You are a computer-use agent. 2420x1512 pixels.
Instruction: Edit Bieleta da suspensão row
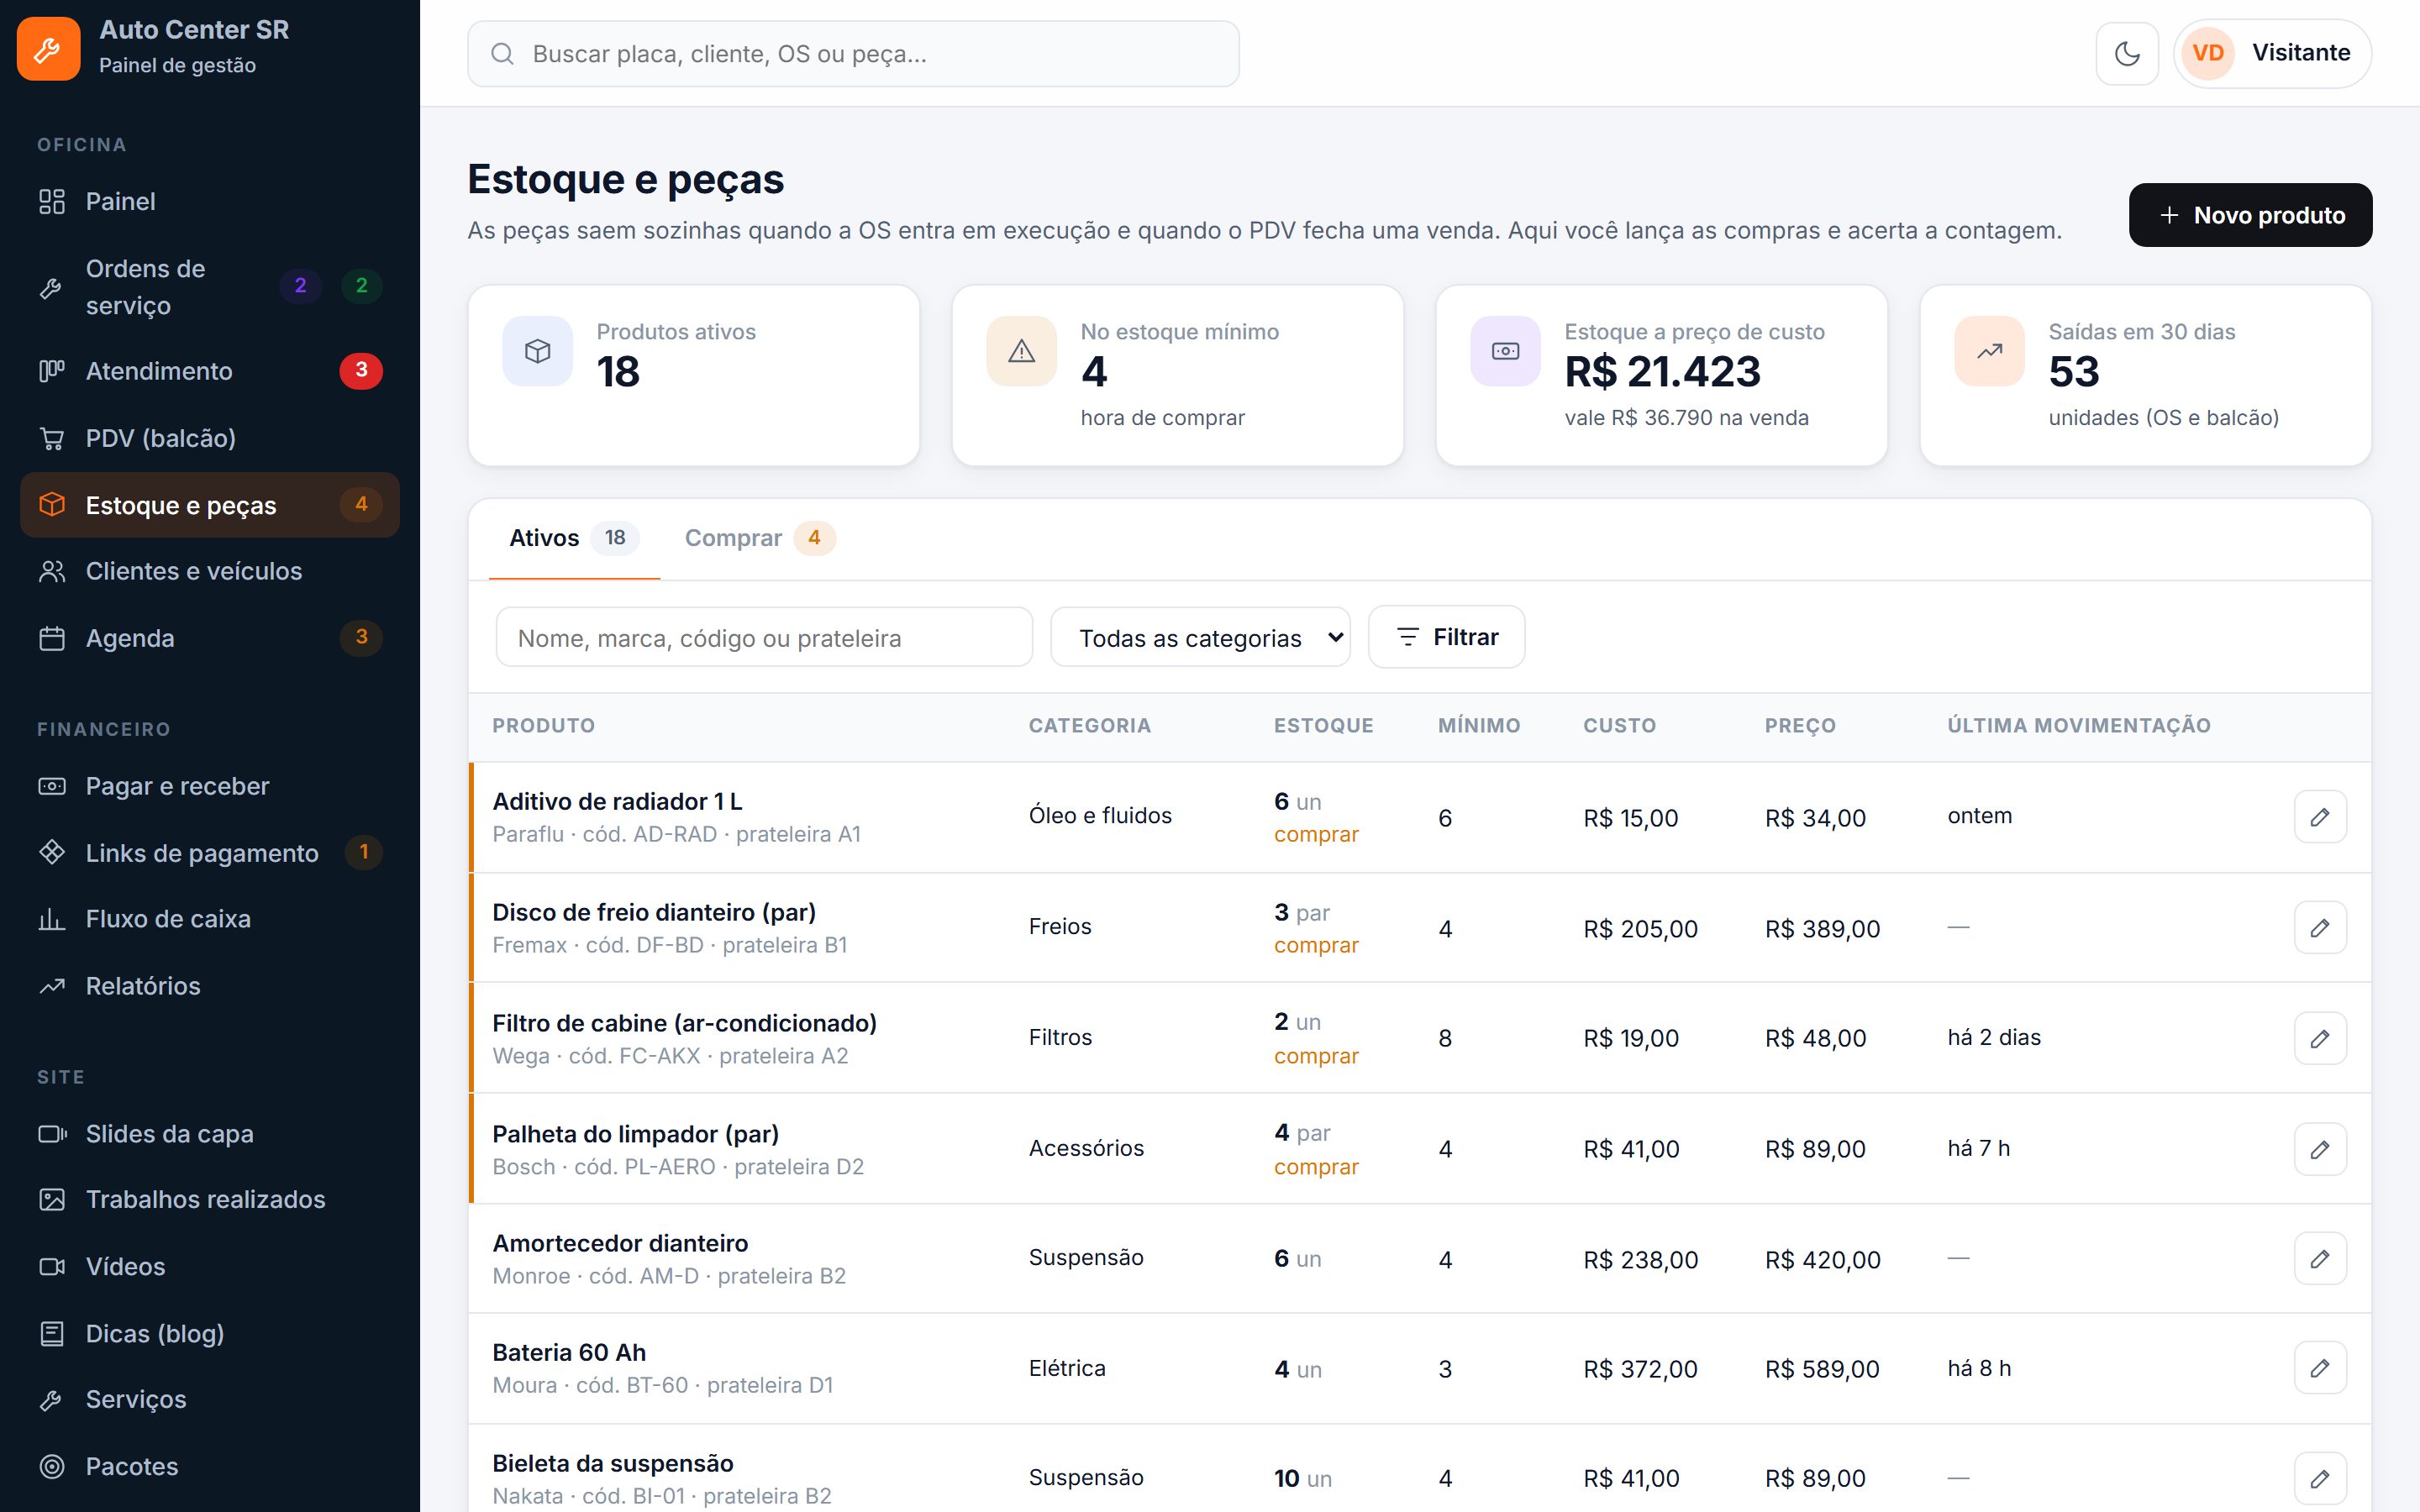(2320, 1478)
